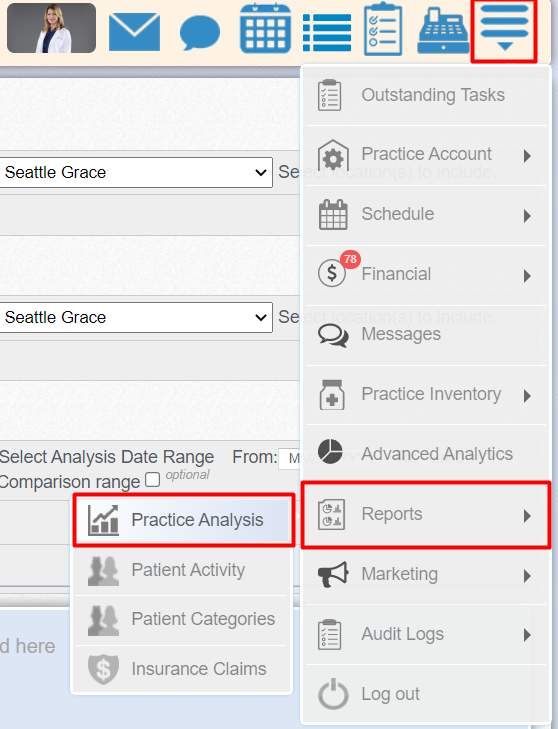Toggle the main hamburger menu icon
Viewport: 558px width, 729px height.
coord(505,29)
